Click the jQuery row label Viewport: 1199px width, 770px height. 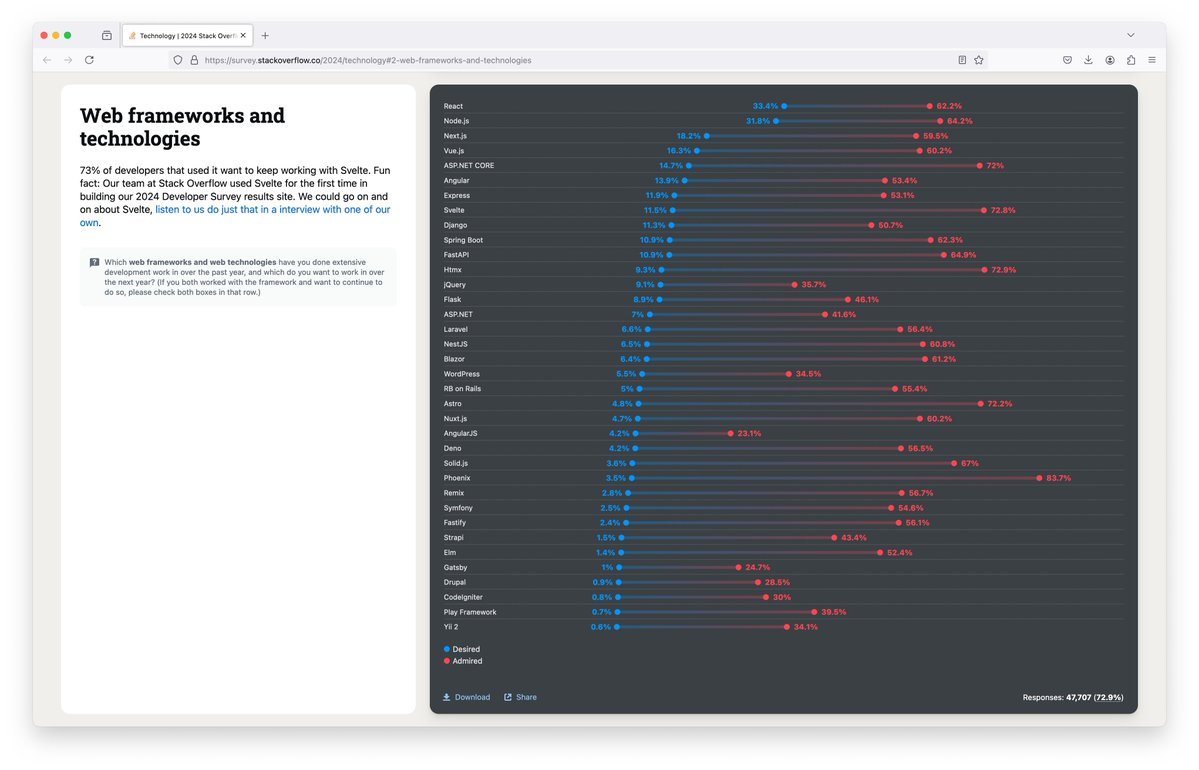[x=455, y=284]
